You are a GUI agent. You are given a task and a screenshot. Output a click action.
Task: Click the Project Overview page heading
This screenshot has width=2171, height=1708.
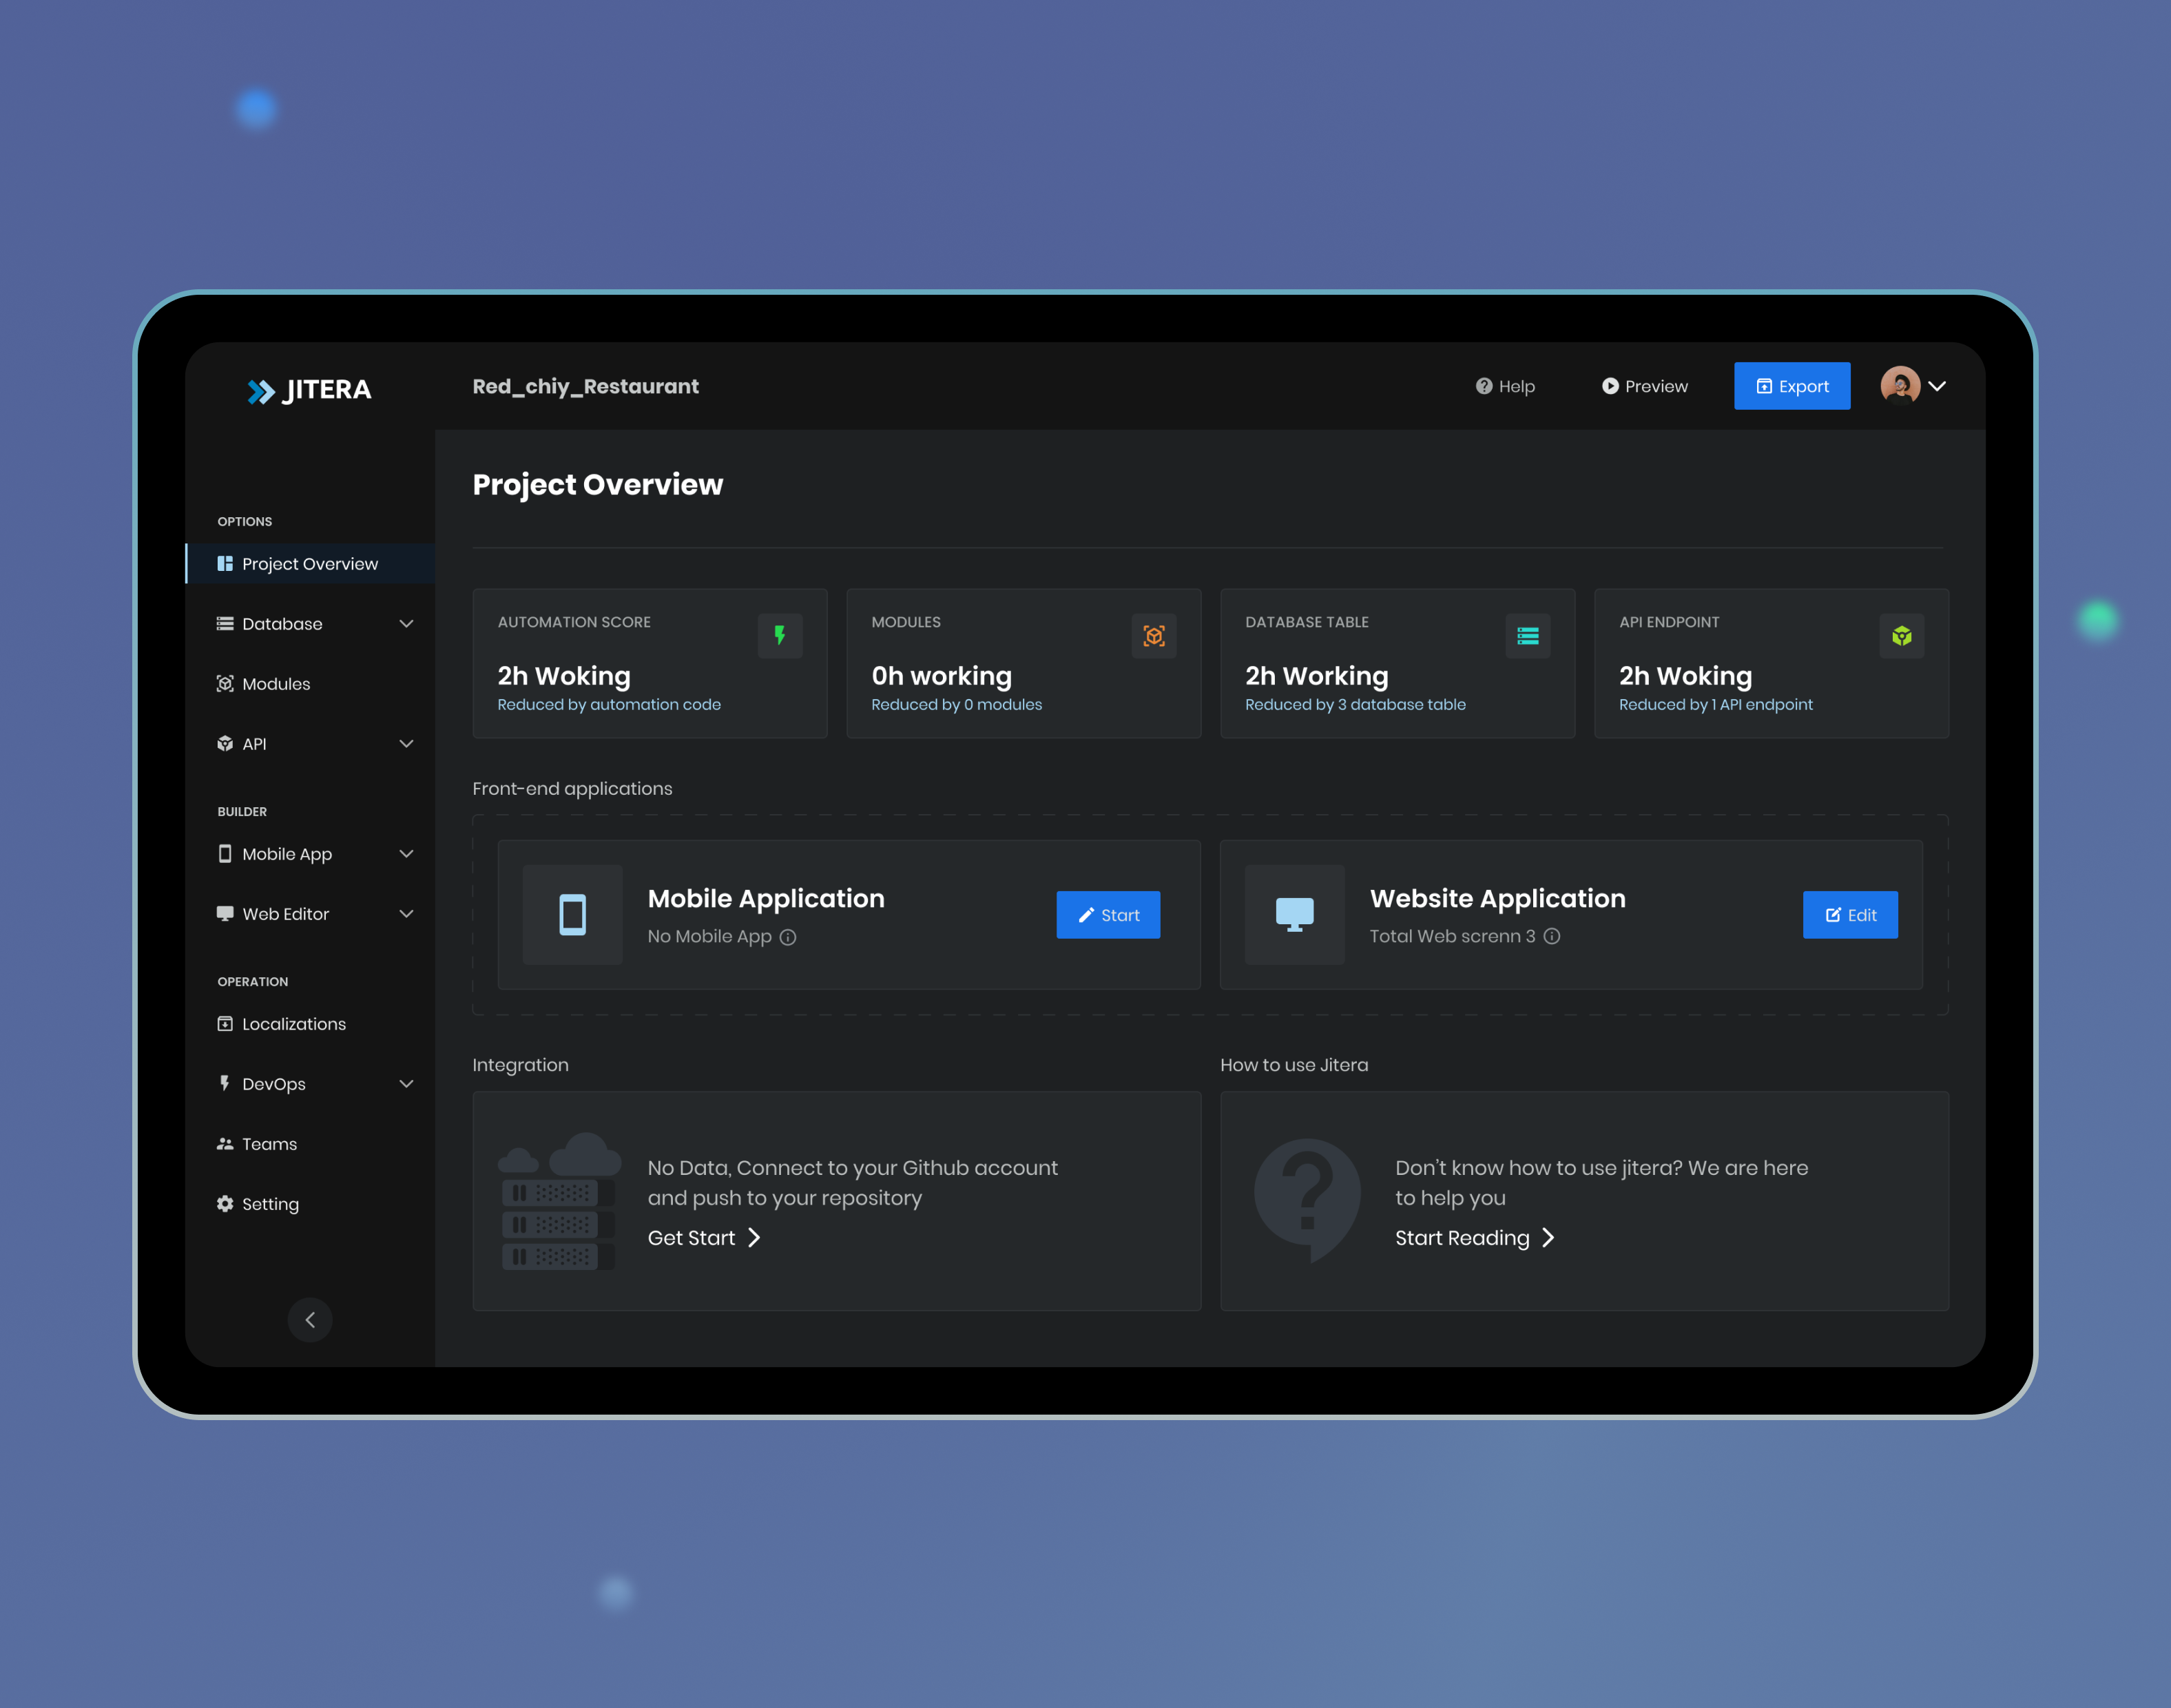(597, 485)
